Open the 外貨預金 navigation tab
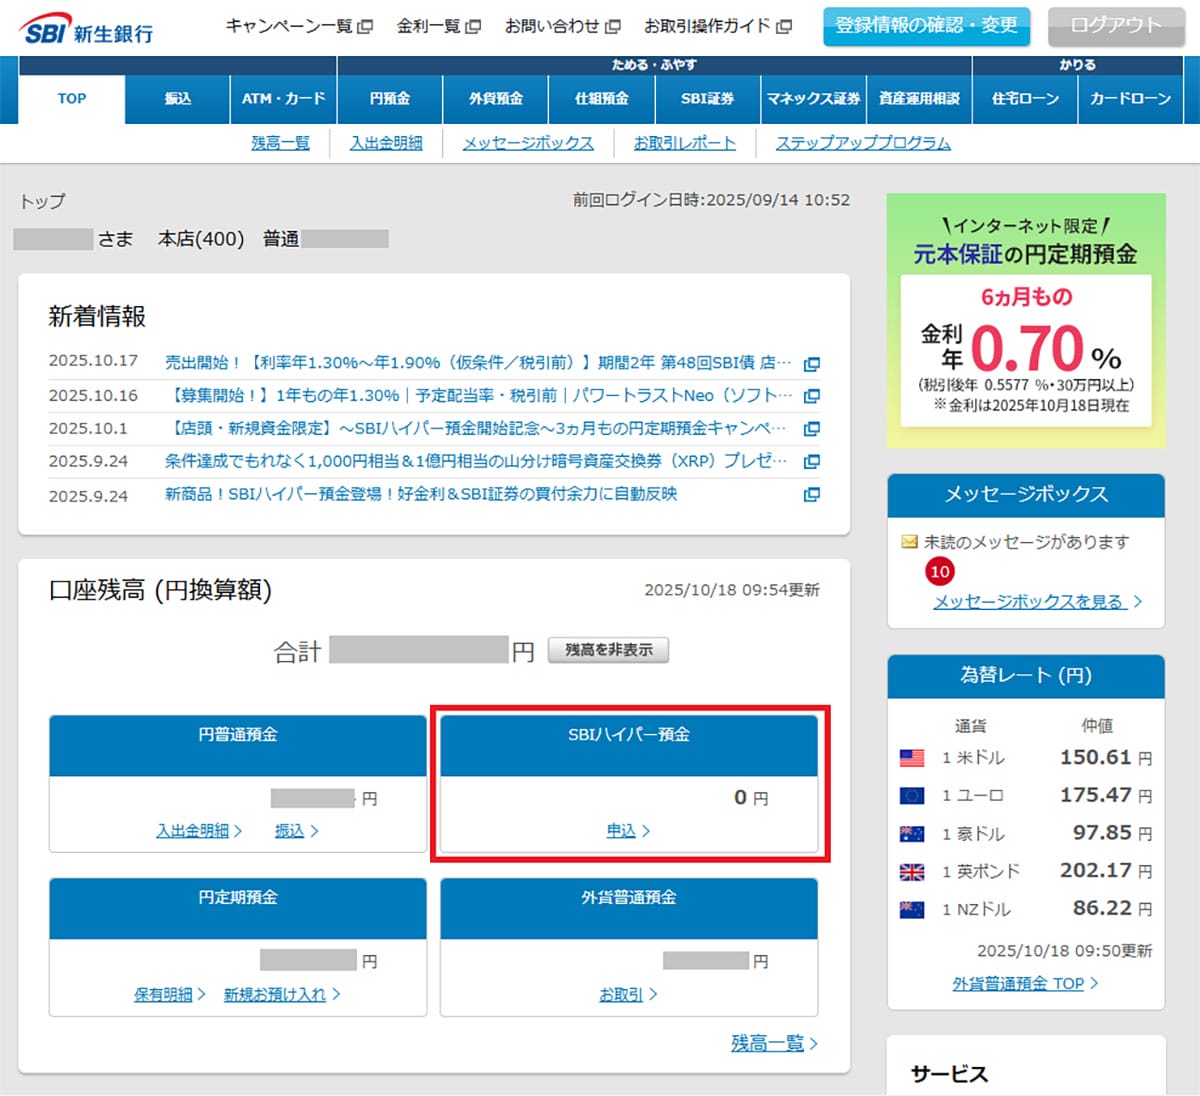Image resolution: width=1200 pixels, height=1096 pixels. (495, 99)
